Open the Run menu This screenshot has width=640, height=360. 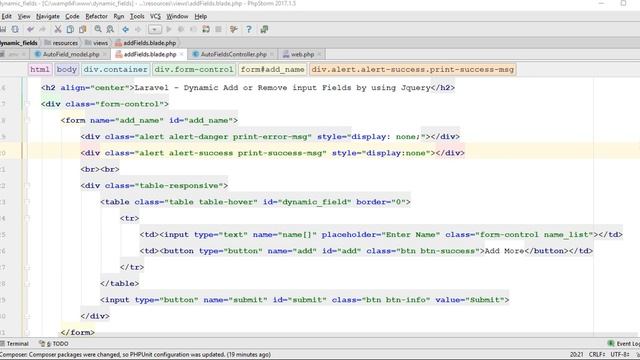click(119, 16)
